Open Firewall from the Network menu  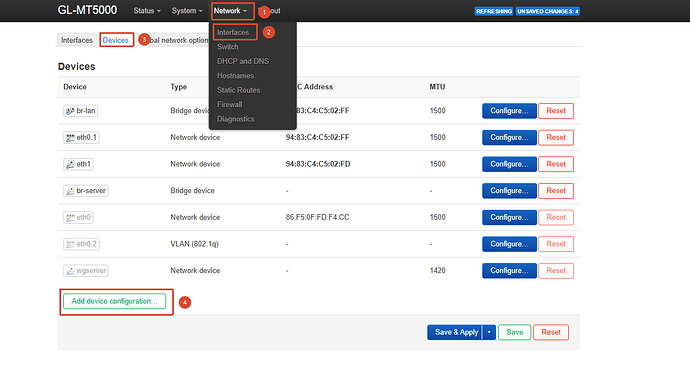click(x=230, y=105)
